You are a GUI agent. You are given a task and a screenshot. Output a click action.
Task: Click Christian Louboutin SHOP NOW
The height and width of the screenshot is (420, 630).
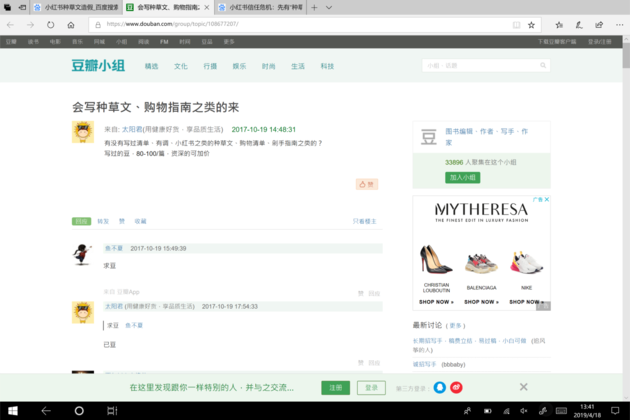436,302
